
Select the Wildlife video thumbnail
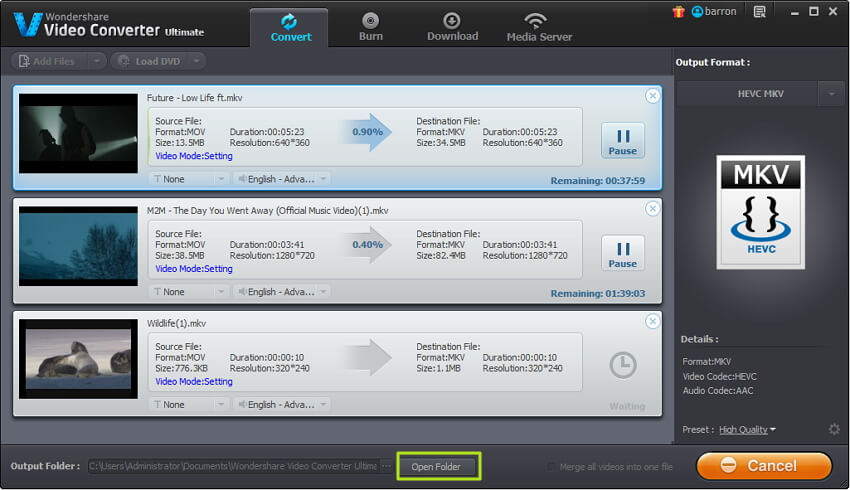[x=78, y=359]
